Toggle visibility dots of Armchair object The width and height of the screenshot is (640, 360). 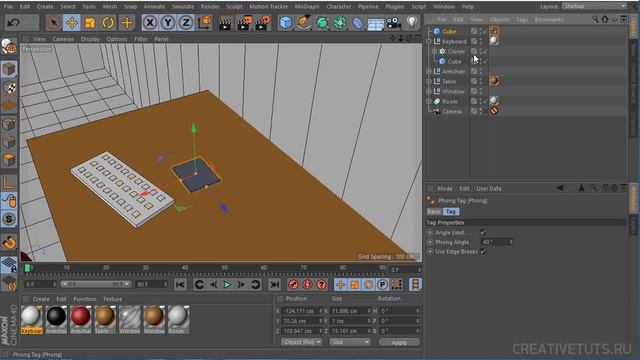[480, 71]
